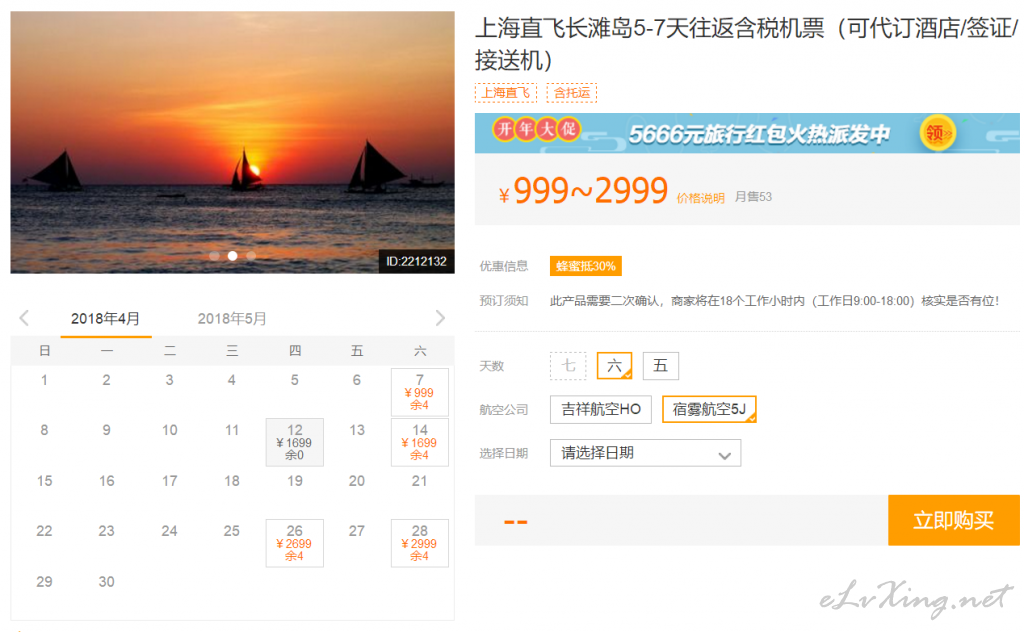Click the previous month arrow on calendar
The height and width of the screenshot is (632, 1024).
[x=24, y=318]
